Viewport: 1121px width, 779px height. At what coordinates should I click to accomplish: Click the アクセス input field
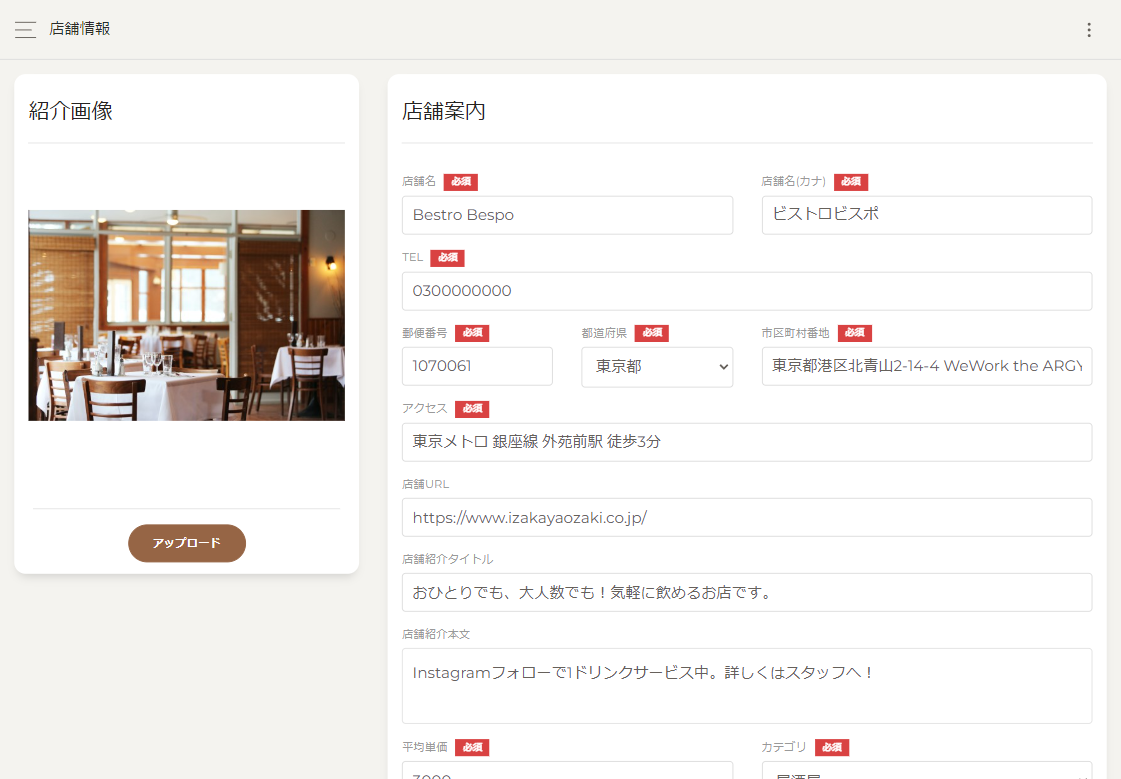click(746, 442)
